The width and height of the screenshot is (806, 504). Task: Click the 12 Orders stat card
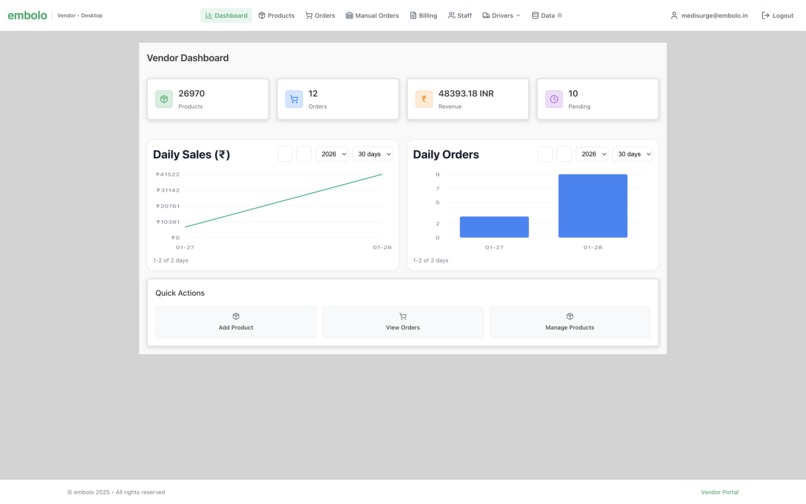pyautogui.click(x=338, y=99)
